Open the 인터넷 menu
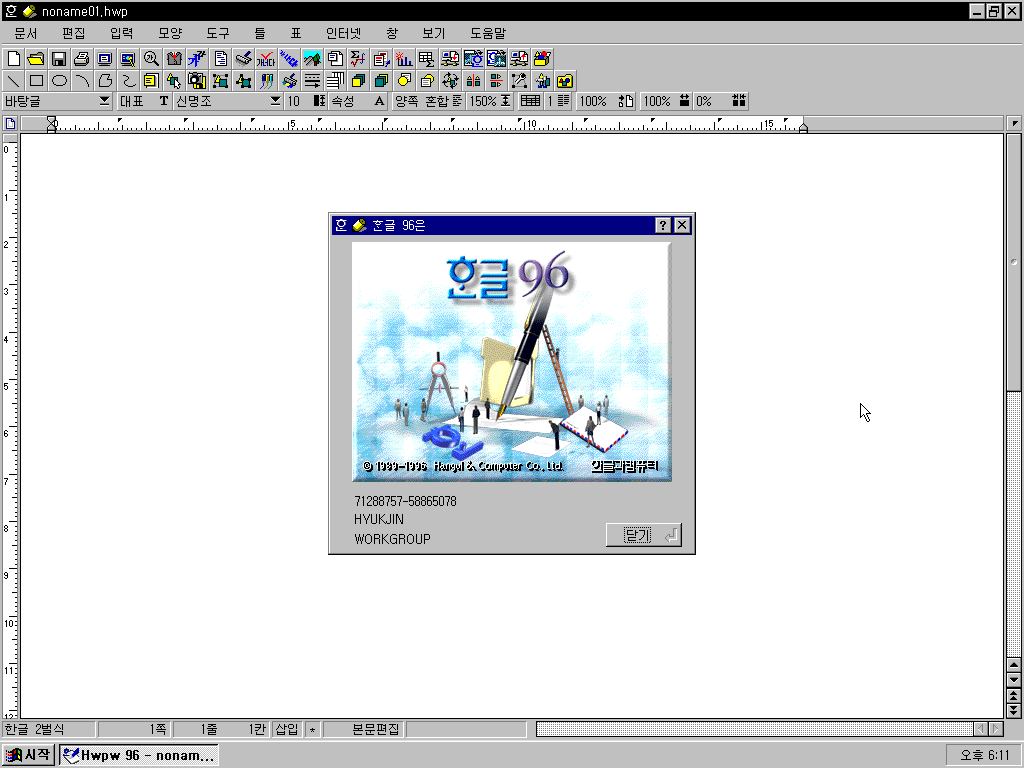1024x768 pixels. pos(344,33)
